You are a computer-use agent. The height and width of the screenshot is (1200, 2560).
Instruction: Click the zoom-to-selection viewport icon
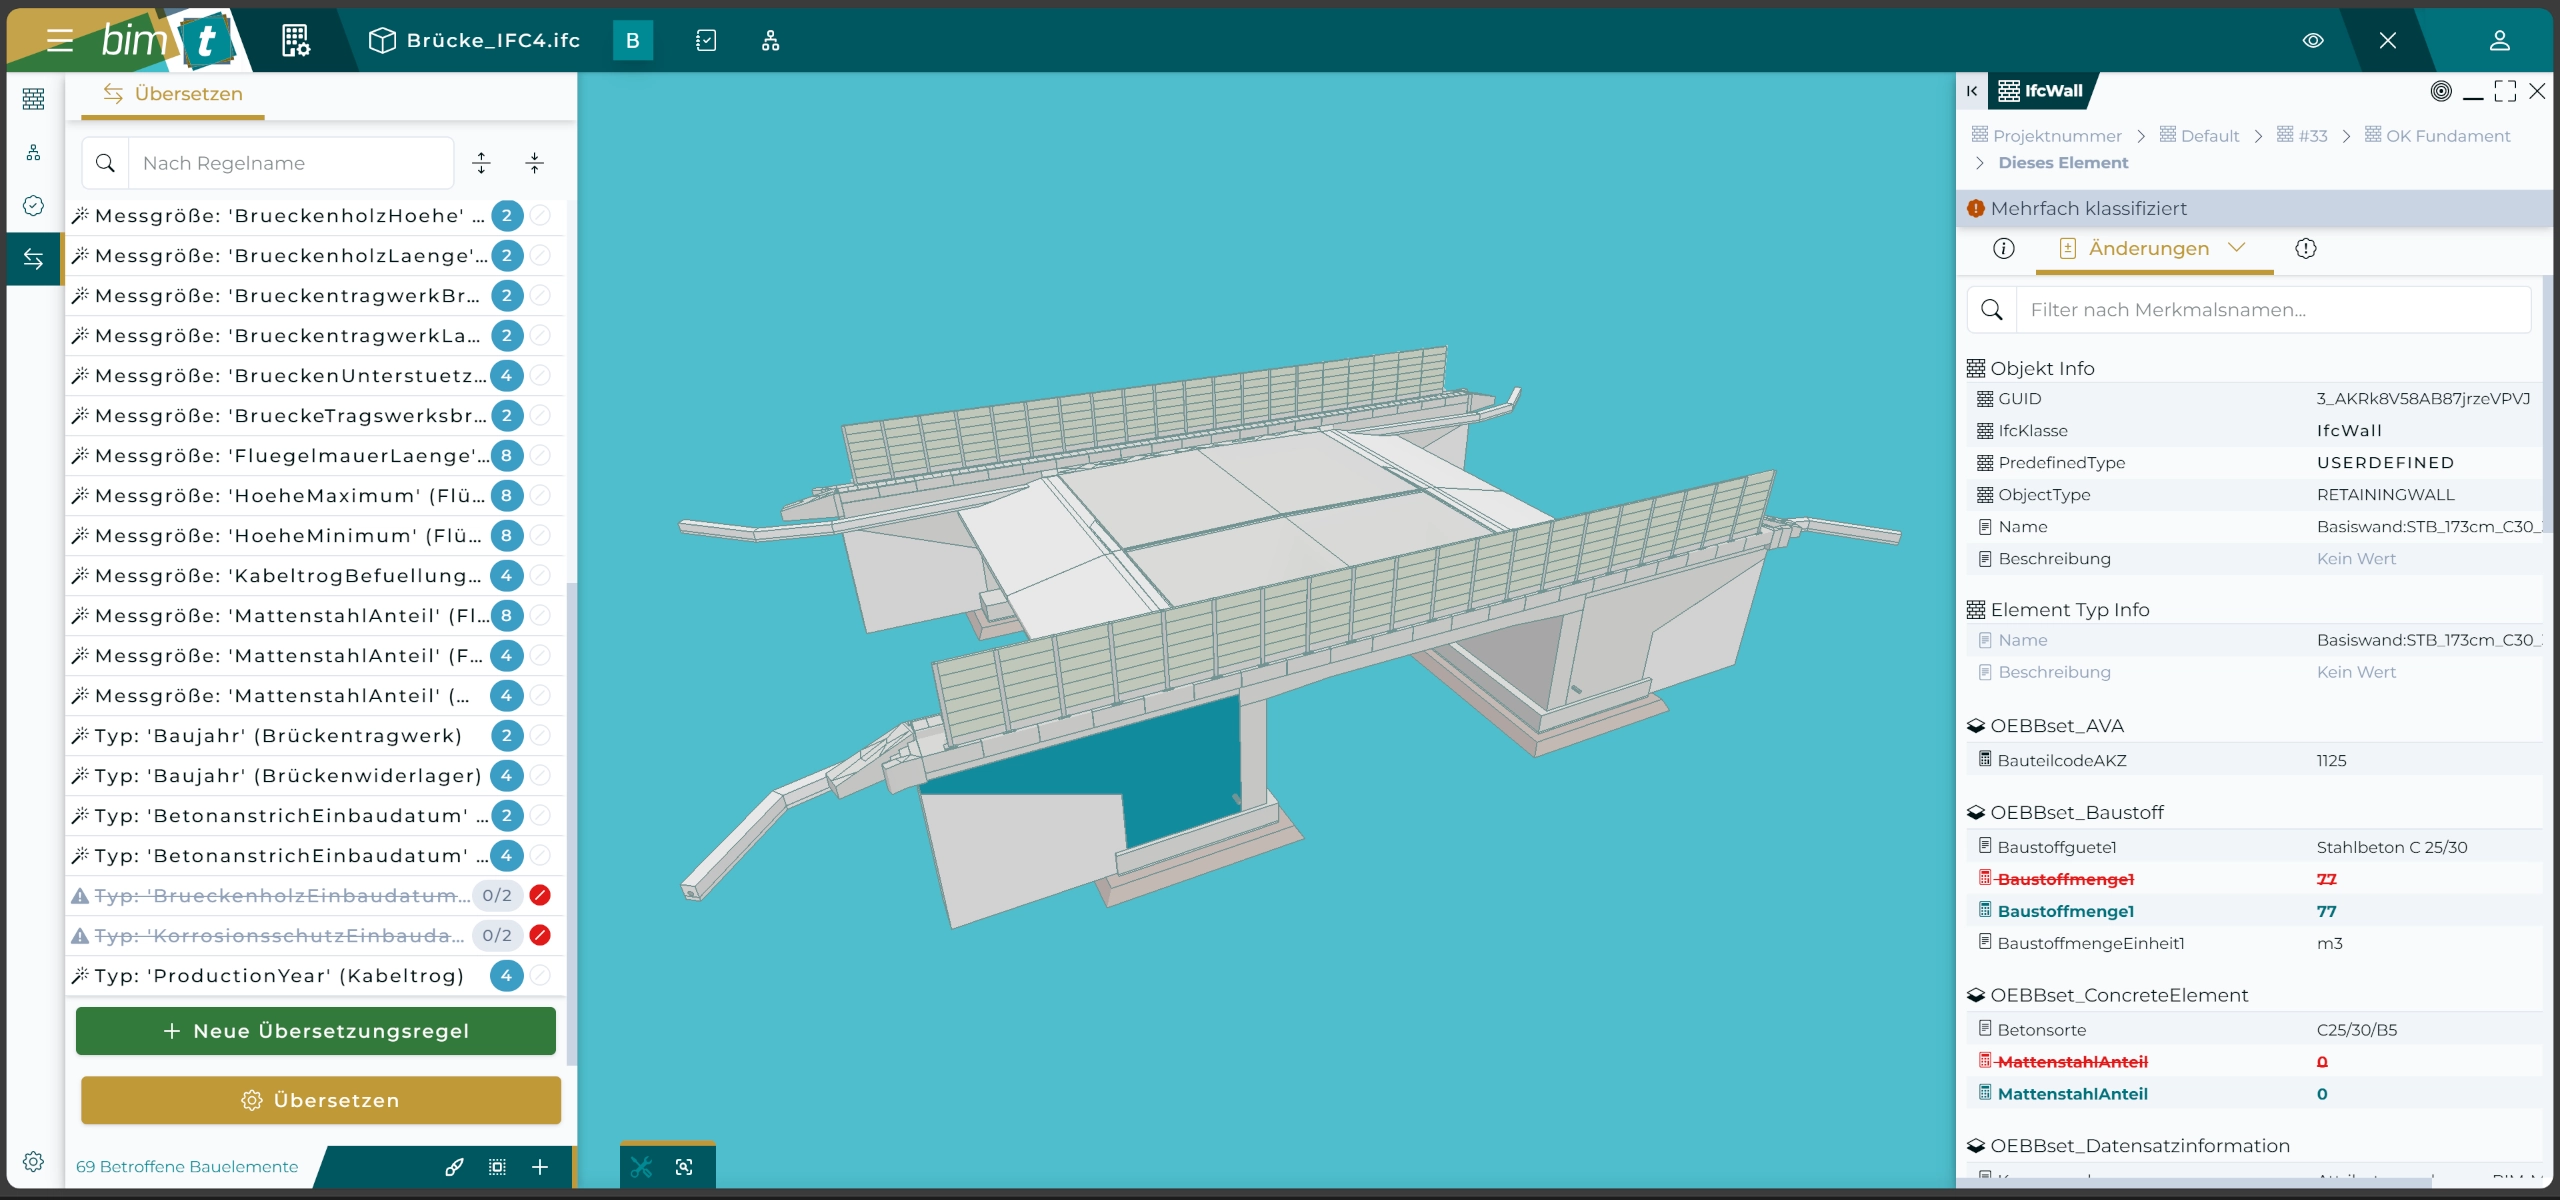click(684, 1167)
